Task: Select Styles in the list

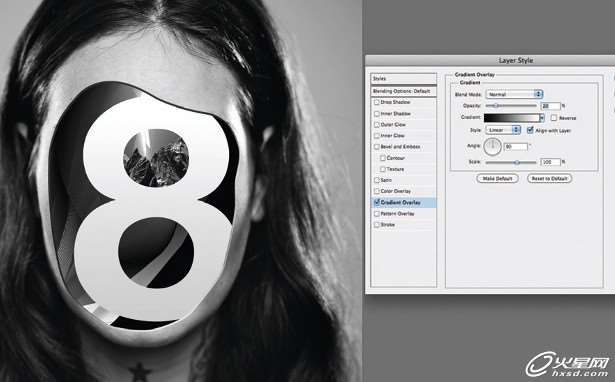Action: point(403,78)
